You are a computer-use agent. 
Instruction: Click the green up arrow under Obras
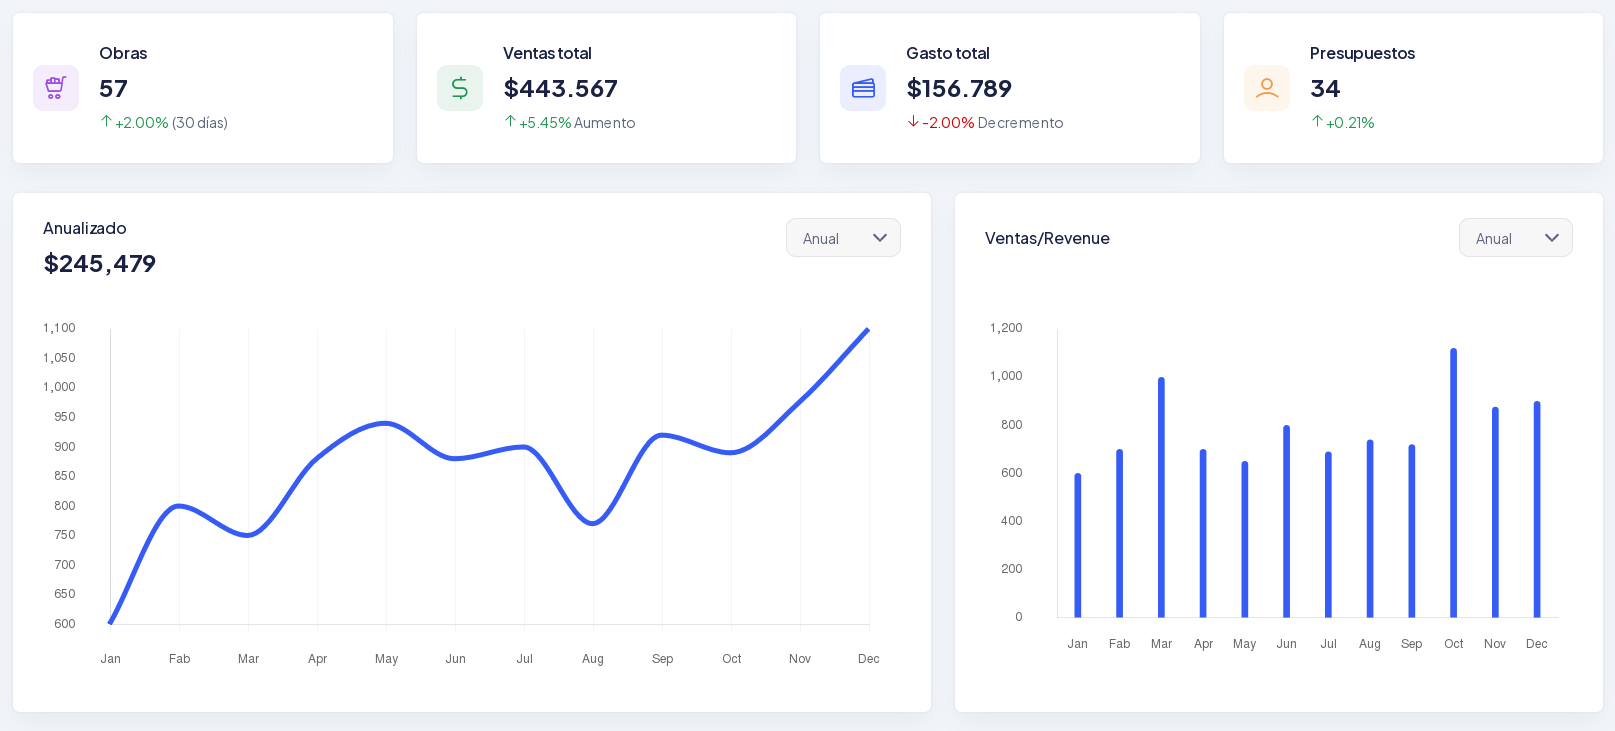(106, 122)
